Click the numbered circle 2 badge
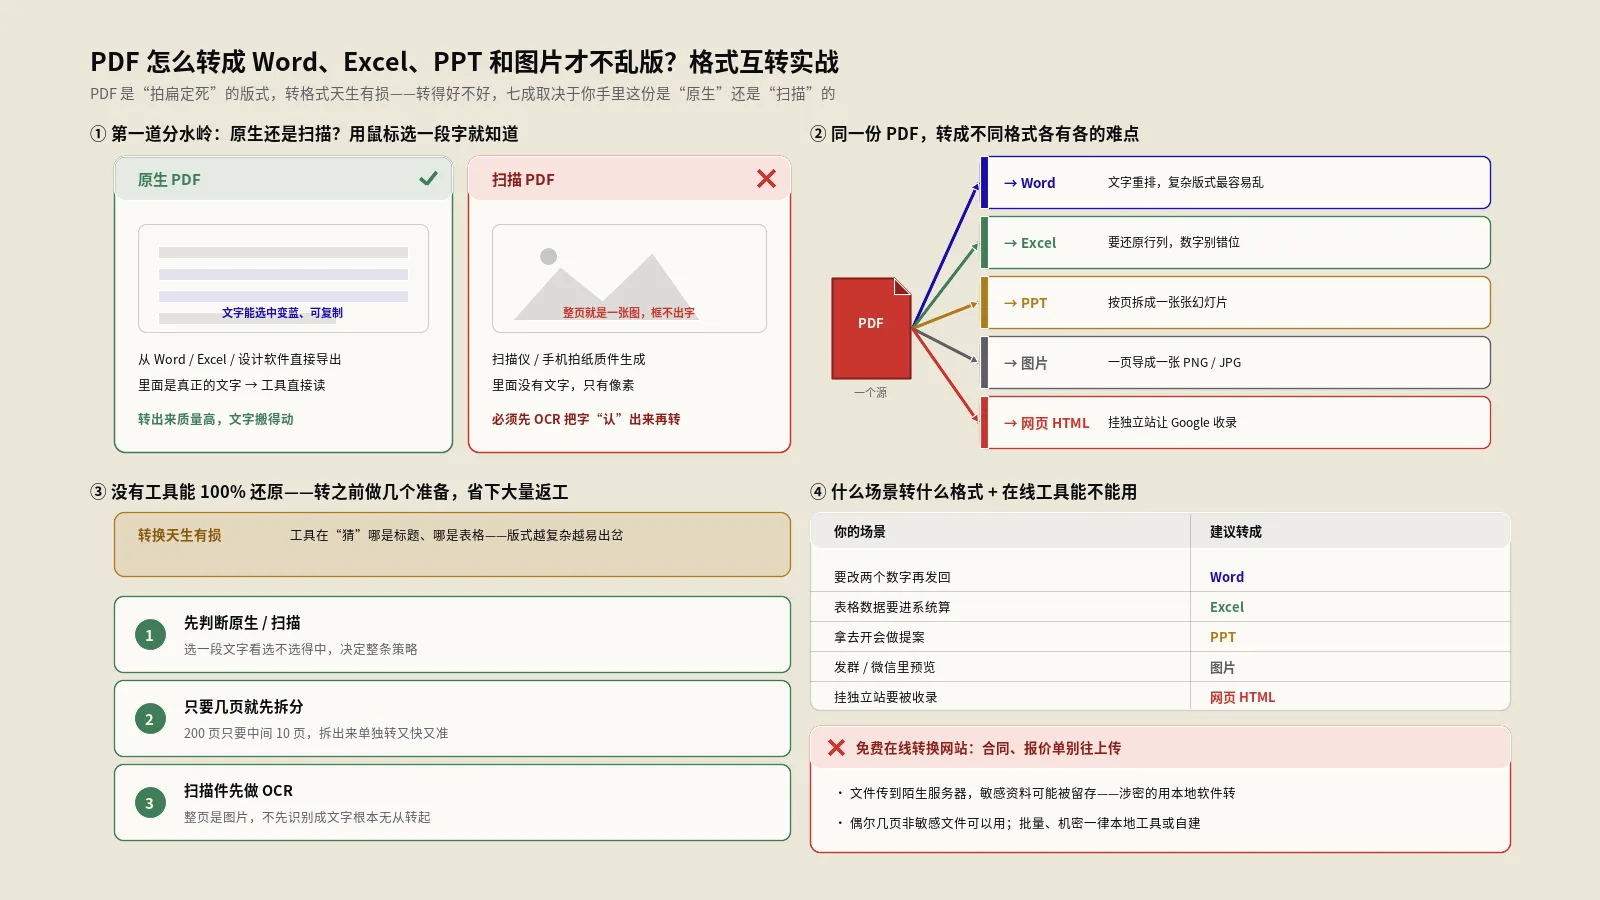 click(x=150, y=719)
